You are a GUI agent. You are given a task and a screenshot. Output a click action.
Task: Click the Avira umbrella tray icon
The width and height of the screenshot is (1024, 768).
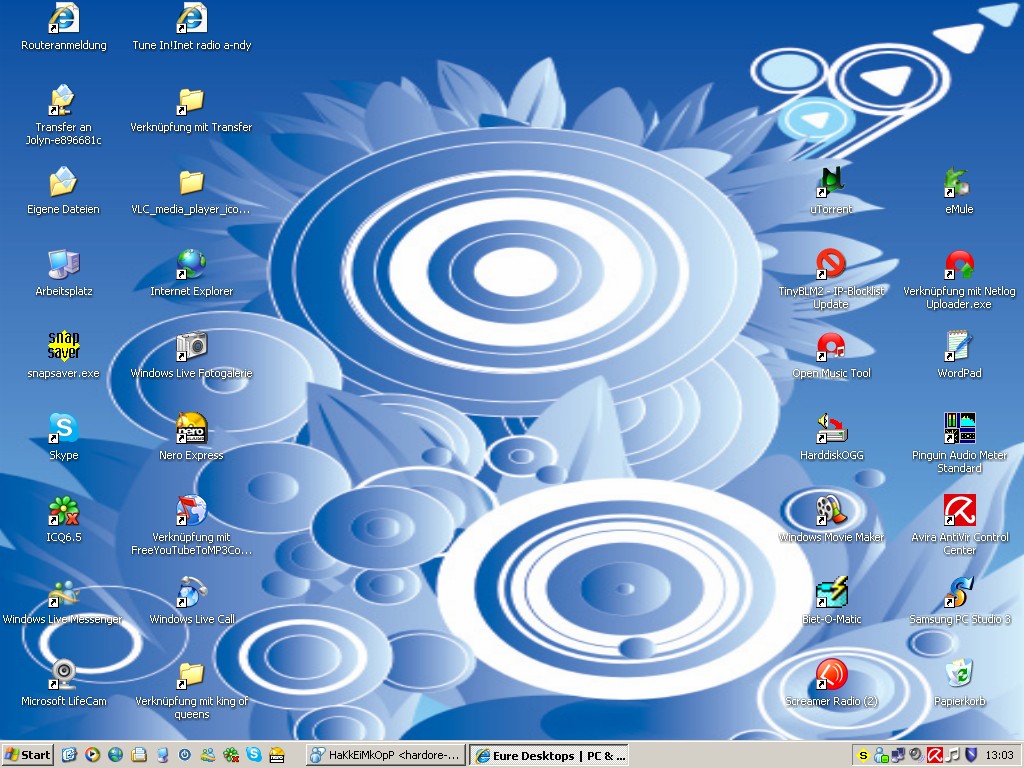[934, 755]
